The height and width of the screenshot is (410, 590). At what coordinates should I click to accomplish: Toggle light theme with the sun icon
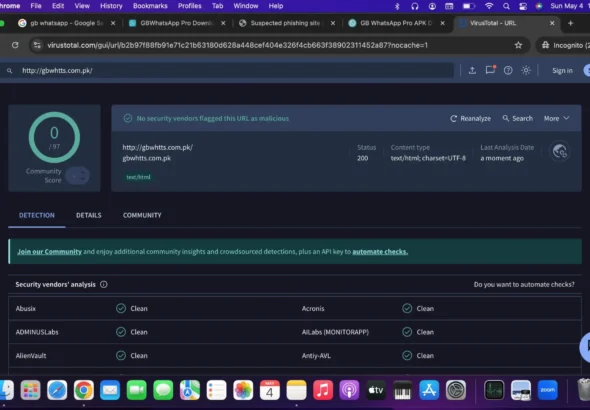pyautogui.click(x=526, y=70)
